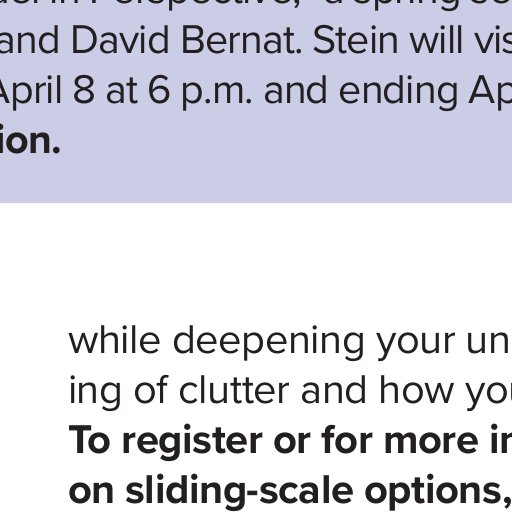
Task: Click the word "clutter"
Action: click(234, 390)
